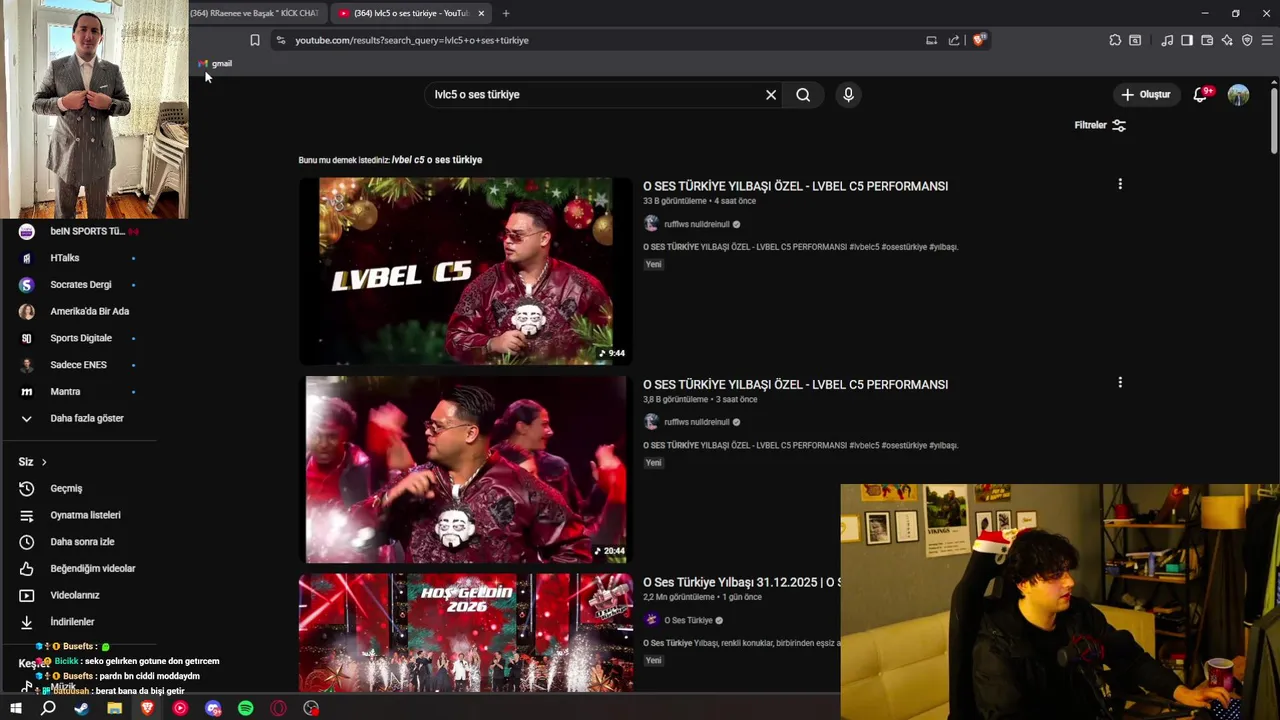Play the Hoş Geldin 2026 video thumbnail
1280x720 pixels.
coord(466,632)
